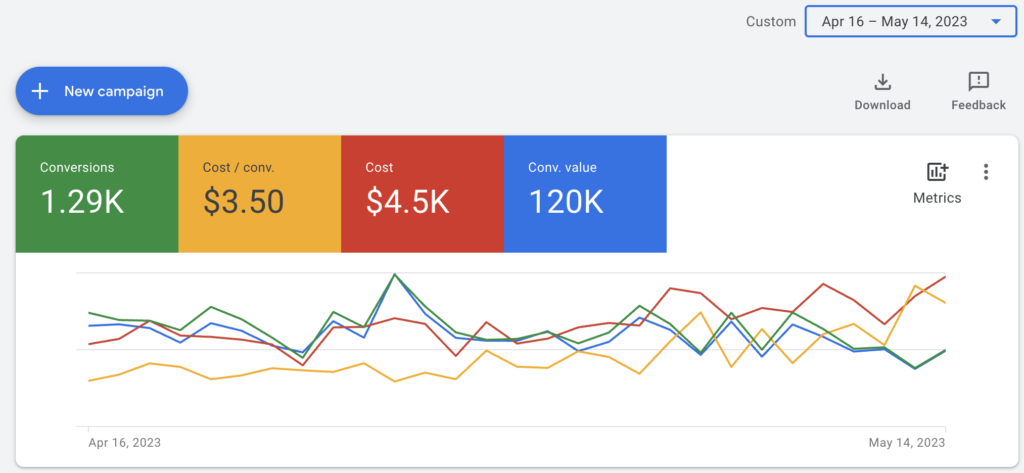This screenshot has width=1024, height=473.
Task: Select the red Cost metric tile
Action: (x=421, y=194)
